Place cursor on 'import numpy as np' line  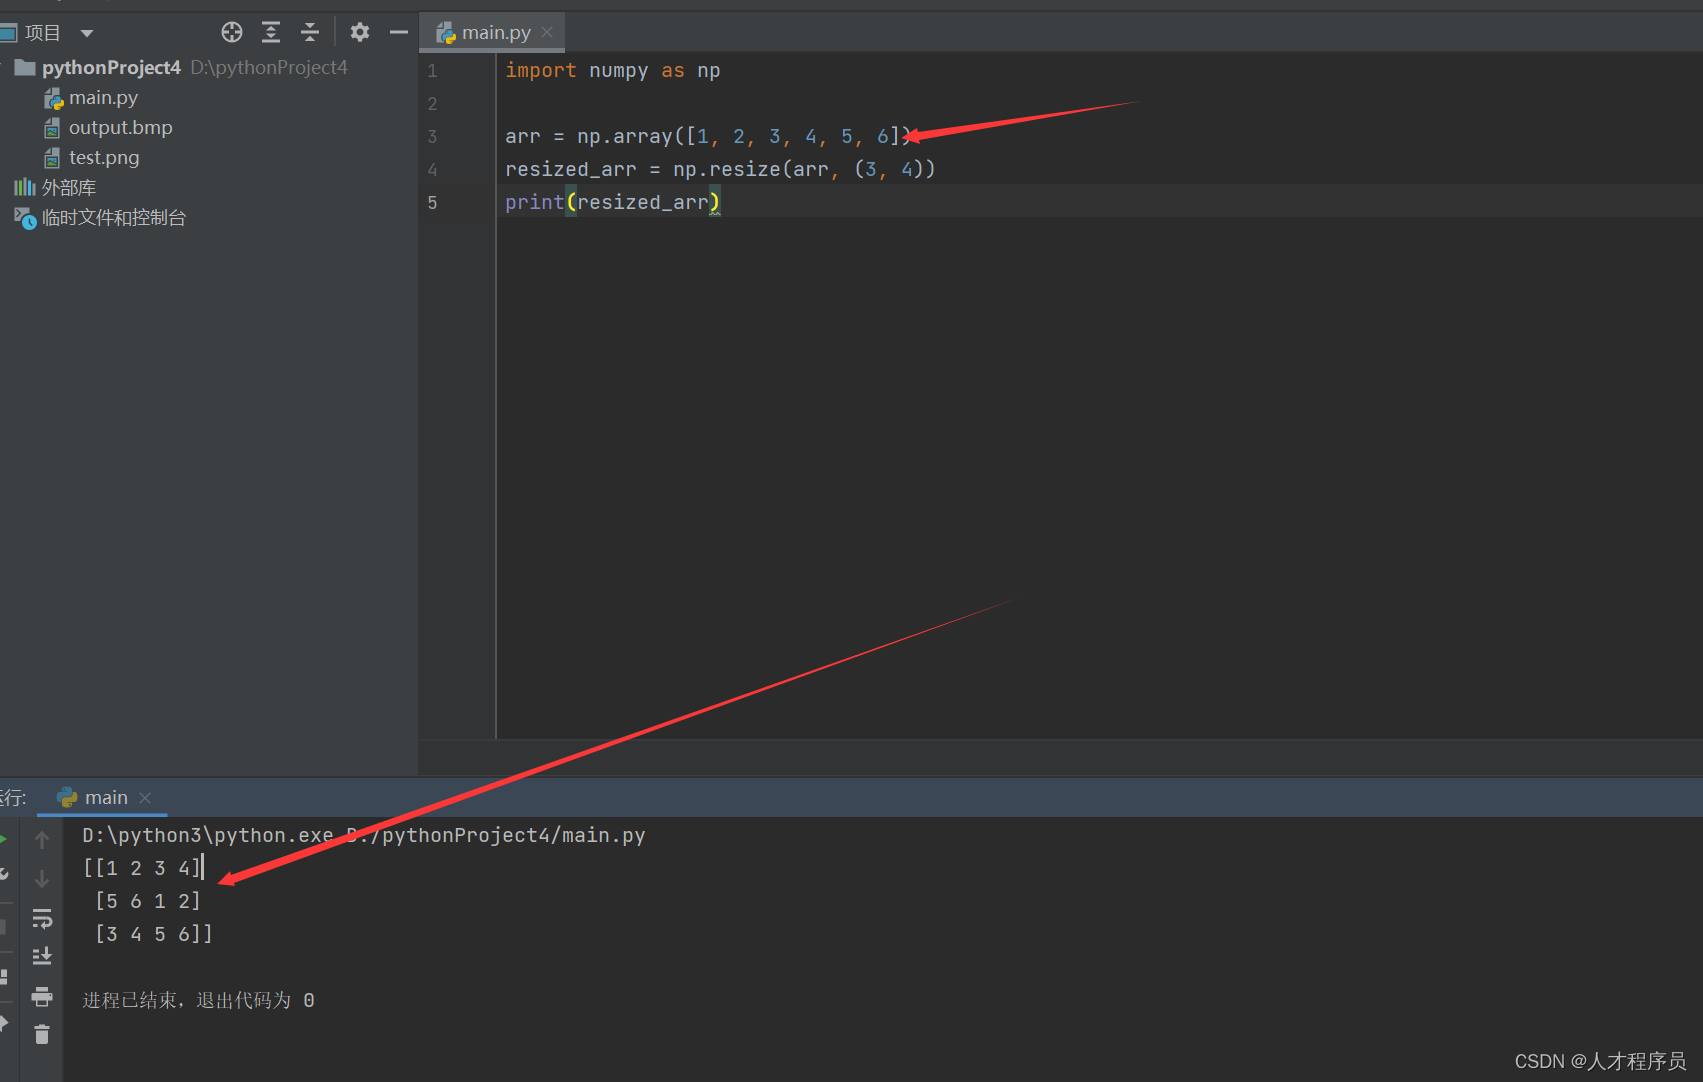(x=612, y=70)
